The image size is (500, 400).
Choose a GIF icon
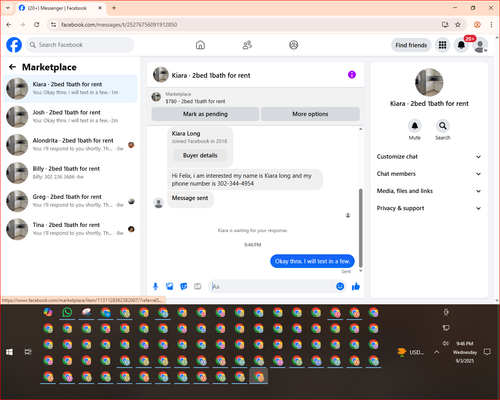pyautogui.click(x=198, y=286)
